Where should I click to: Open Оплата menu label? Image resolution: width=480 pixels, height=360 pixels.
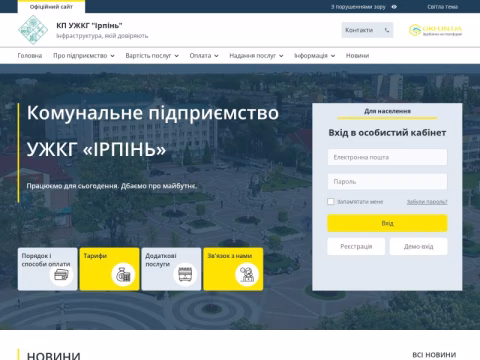click(x=200, y=56)
